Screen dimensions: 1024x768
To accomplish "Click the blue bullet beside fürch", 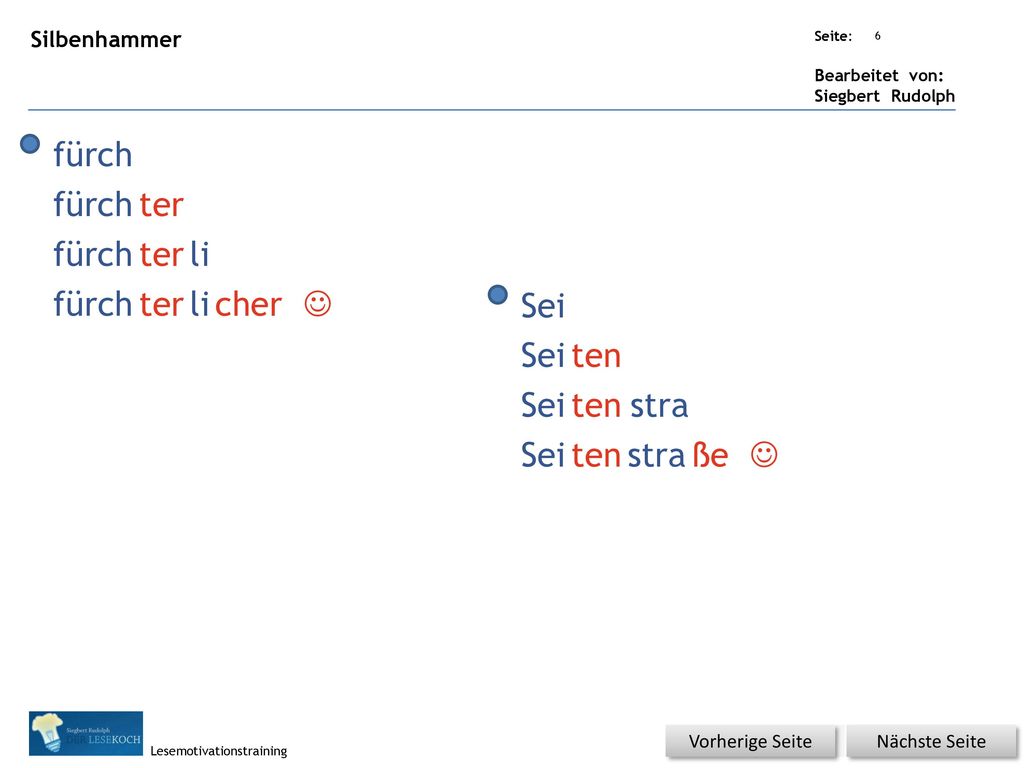I will (30, 144).
